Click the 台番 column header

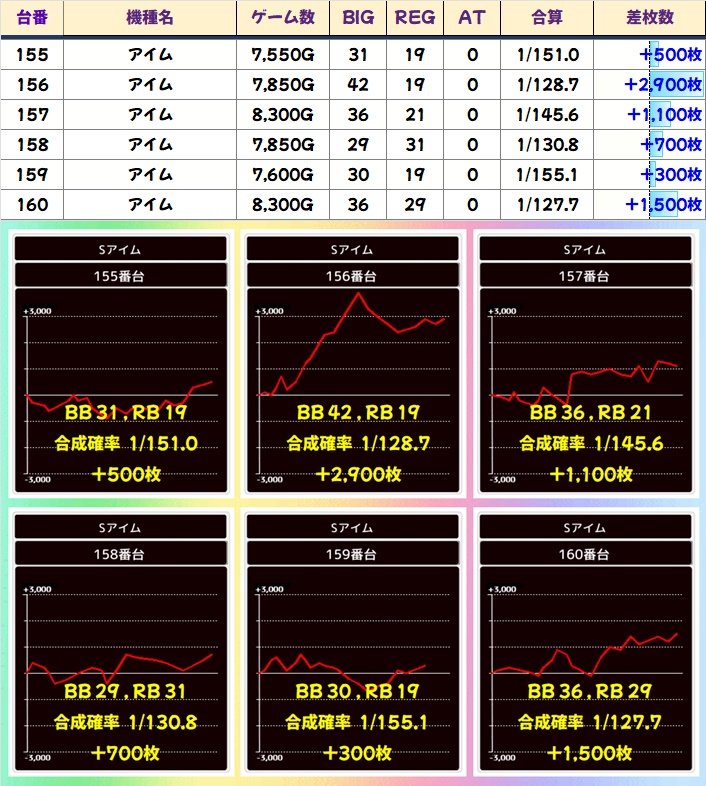pos(33,18)
